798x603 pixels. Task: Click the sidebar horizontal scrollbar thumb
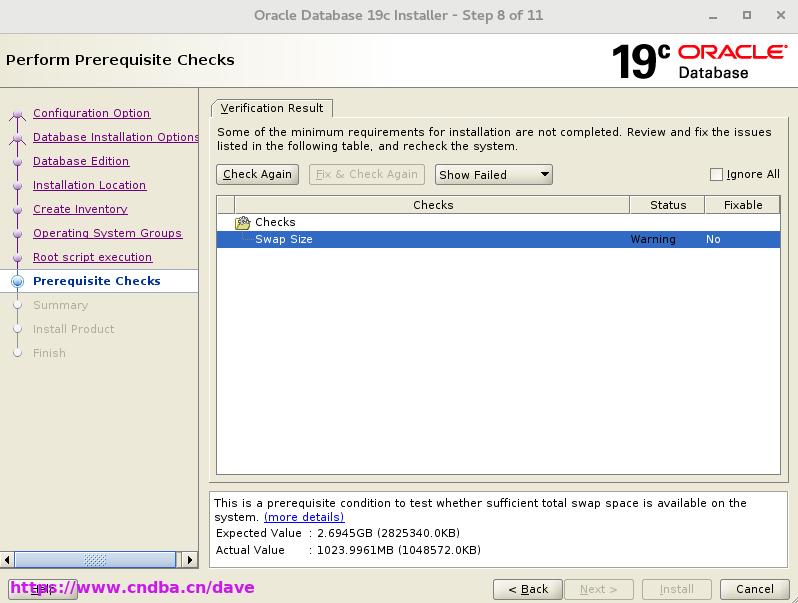pos(95,560)
